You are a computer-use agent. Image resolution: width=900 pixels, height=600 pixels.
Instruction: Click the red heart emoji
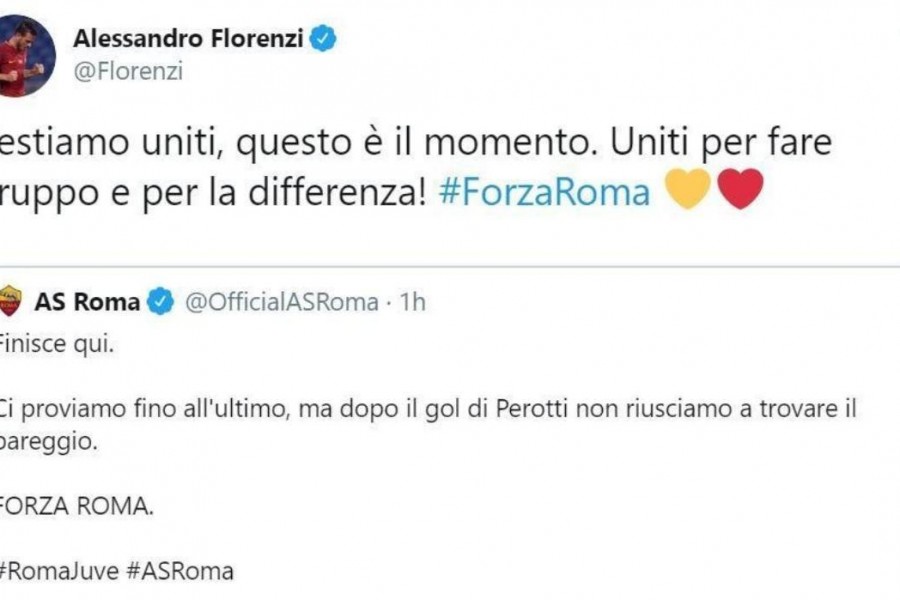coord(740,189)
